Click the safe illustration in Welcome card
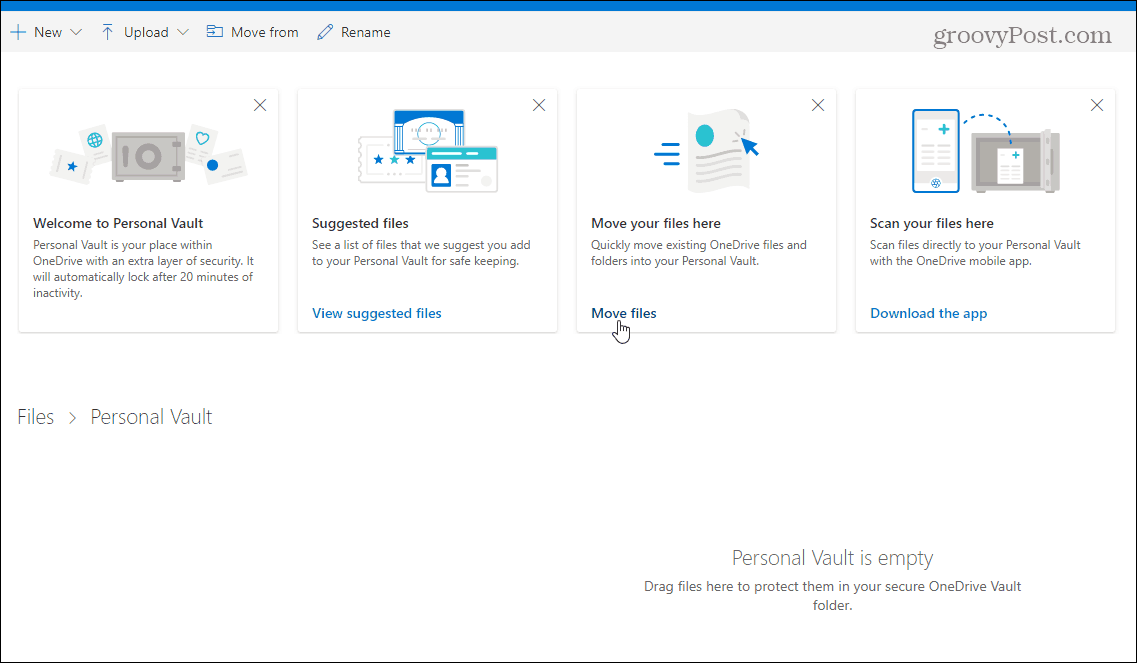Image resolution: width=1137 pixels, height=663 pixels. point(149,153)
